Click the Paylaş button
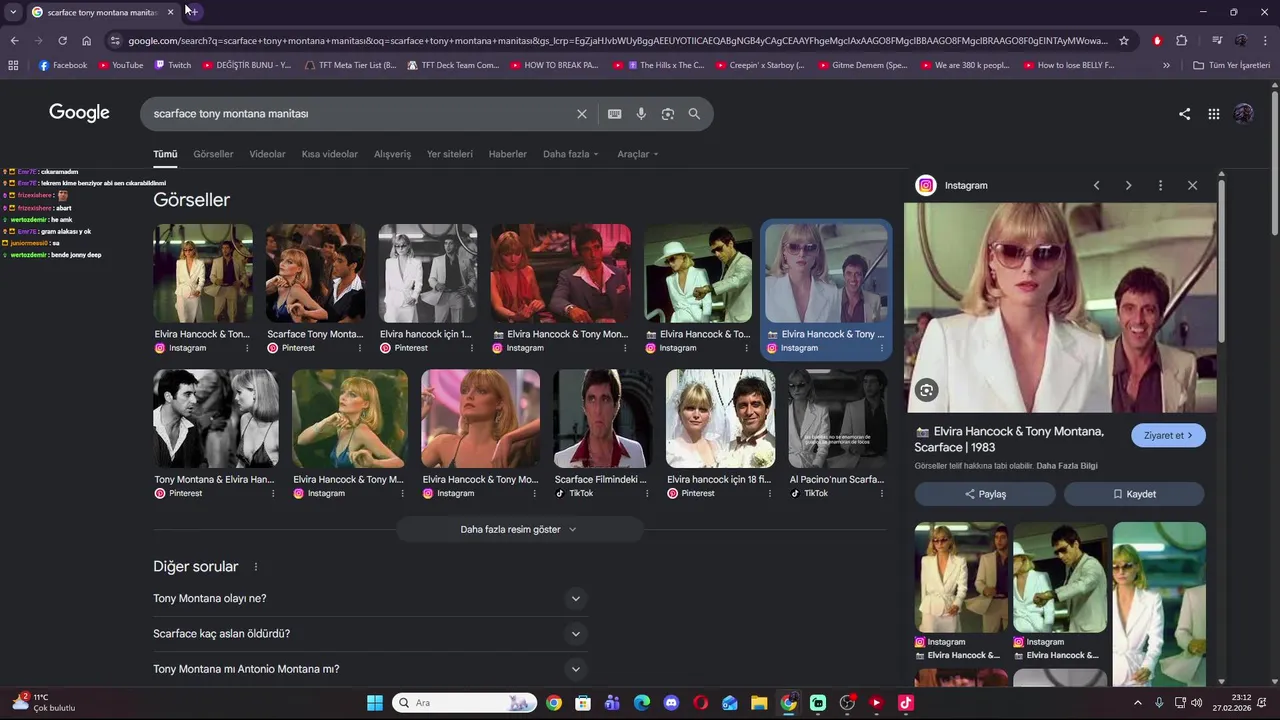Image resolution: width=1280 pixels, height=720 pixels. (985, 494)
